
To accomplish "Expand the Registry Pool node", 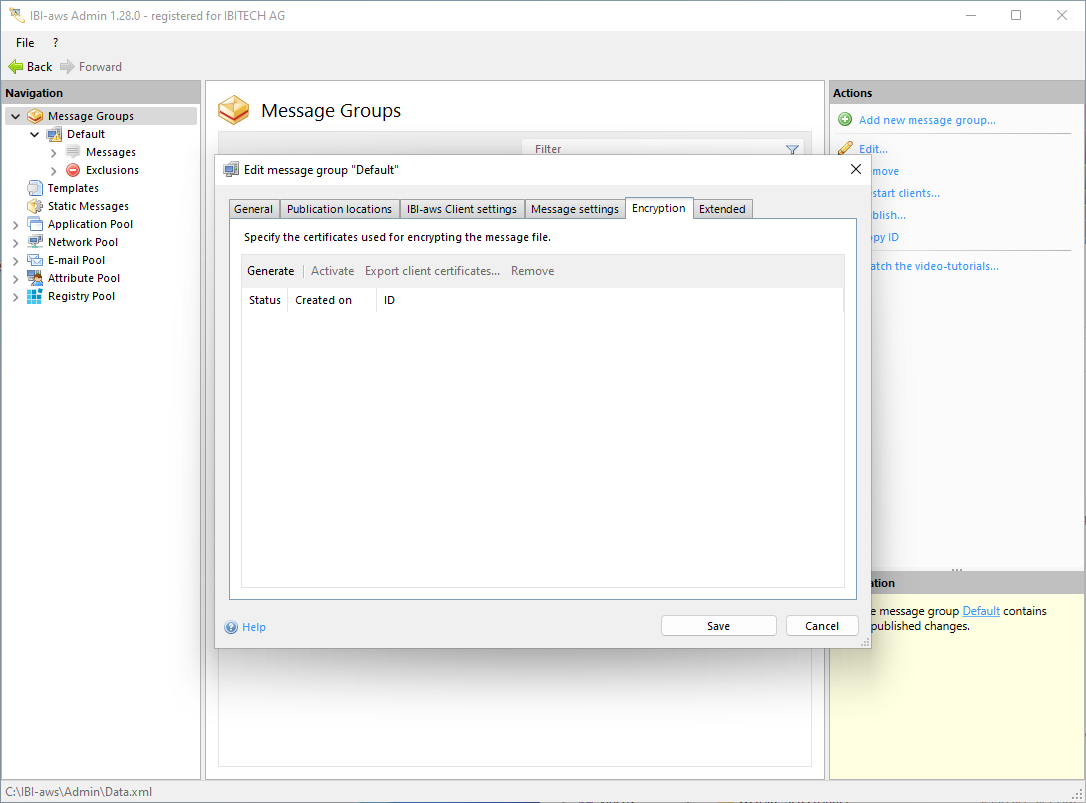I will (x=15, y=297).
